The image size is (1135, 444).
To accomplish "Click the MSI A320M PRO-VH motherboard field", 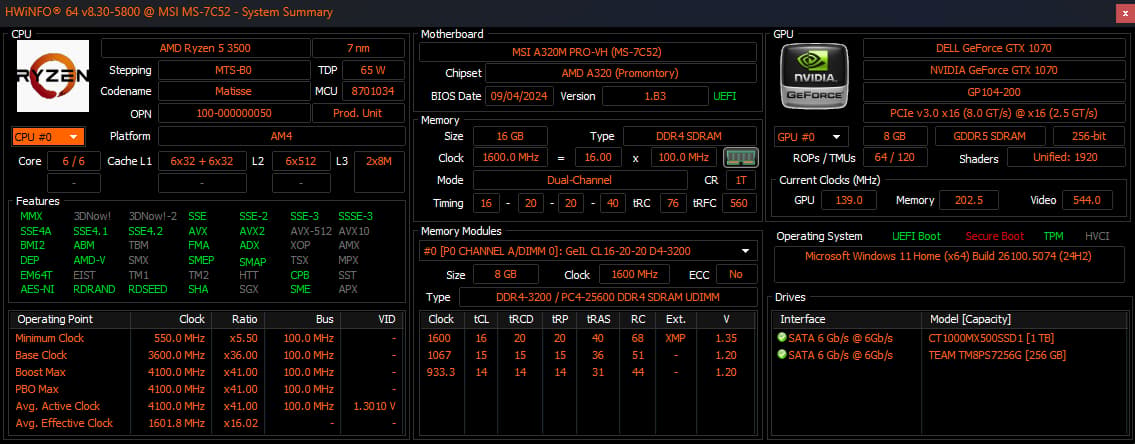I will pos(588,52).
